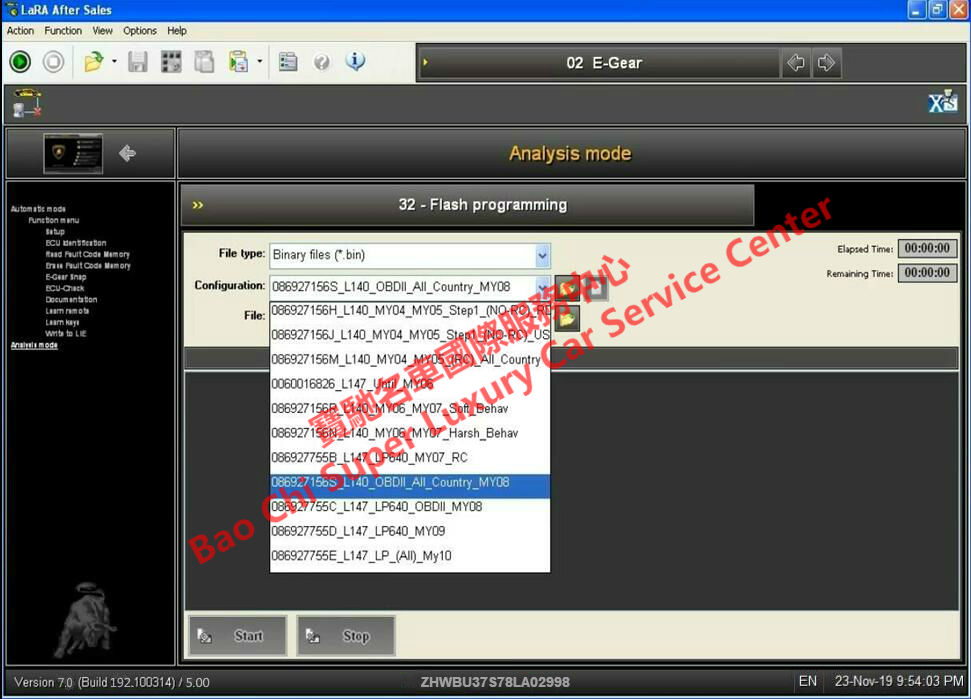Choose 086927755B_L147_LP640_MY07_RC option
Viewport: 971px width, 699px height.
tap(410, 458)
